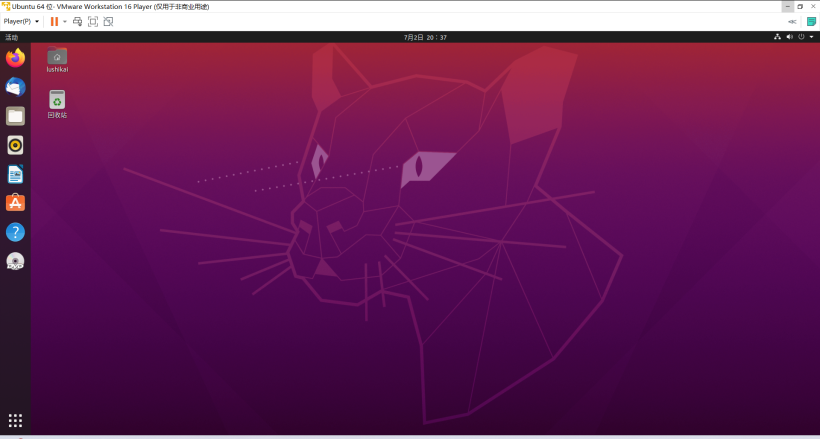Expand the pause button dropdown arrow
This screenshot has width=820, height=439.
(x=65, y=21)
